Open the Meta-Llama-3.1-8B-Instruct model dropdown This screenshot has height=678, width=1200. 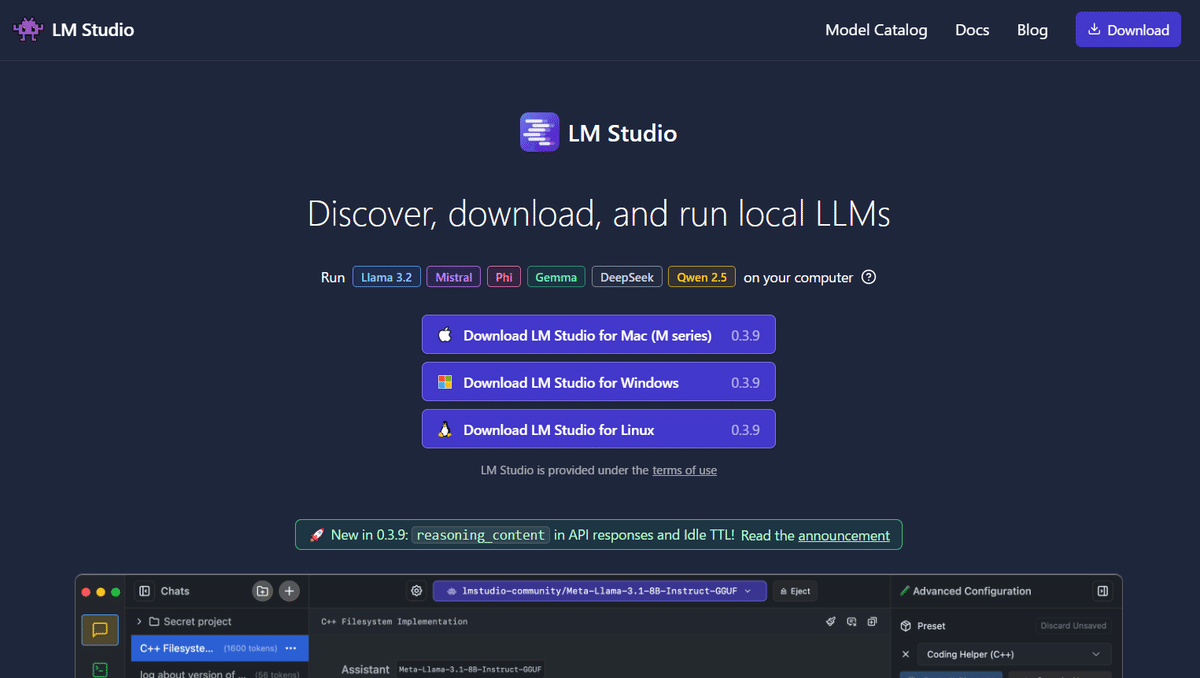tap(599, 591)
